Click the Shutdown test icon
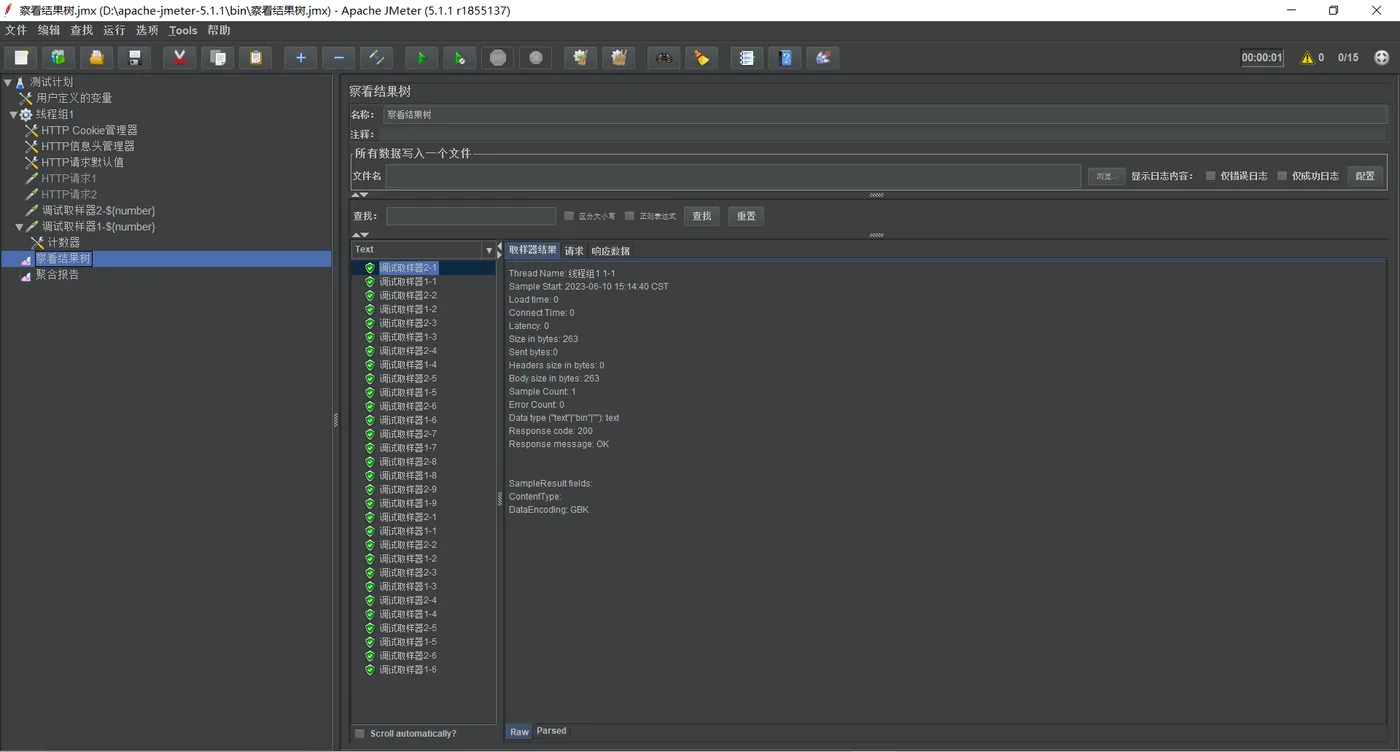The width and height of the screenshot is (1400, 752). pyautogui.click(x=536, y=58)
